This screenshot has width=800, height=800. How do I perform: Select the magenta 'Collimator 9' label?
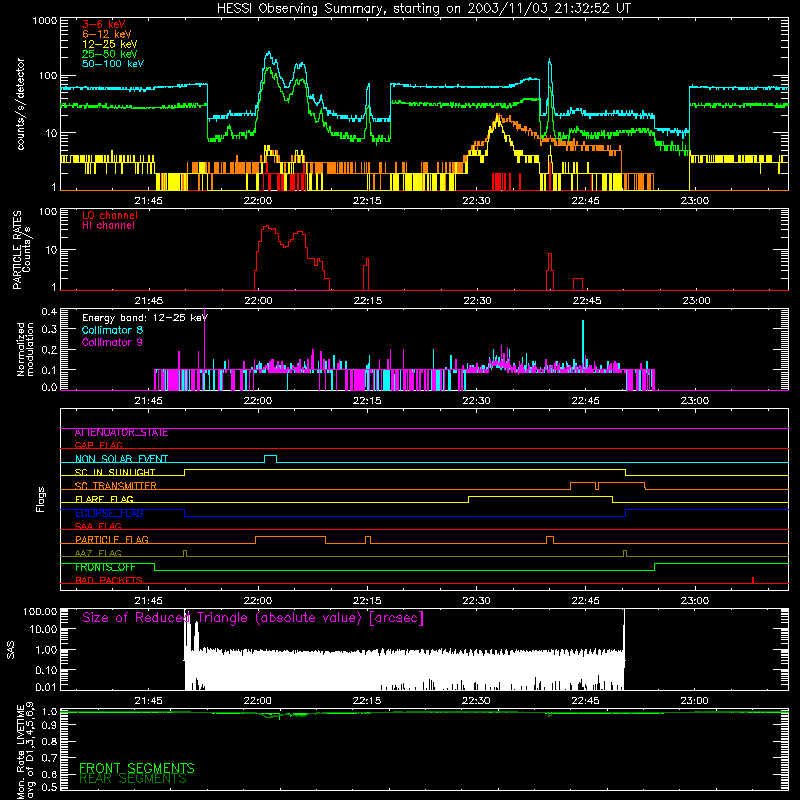(112, 342)
